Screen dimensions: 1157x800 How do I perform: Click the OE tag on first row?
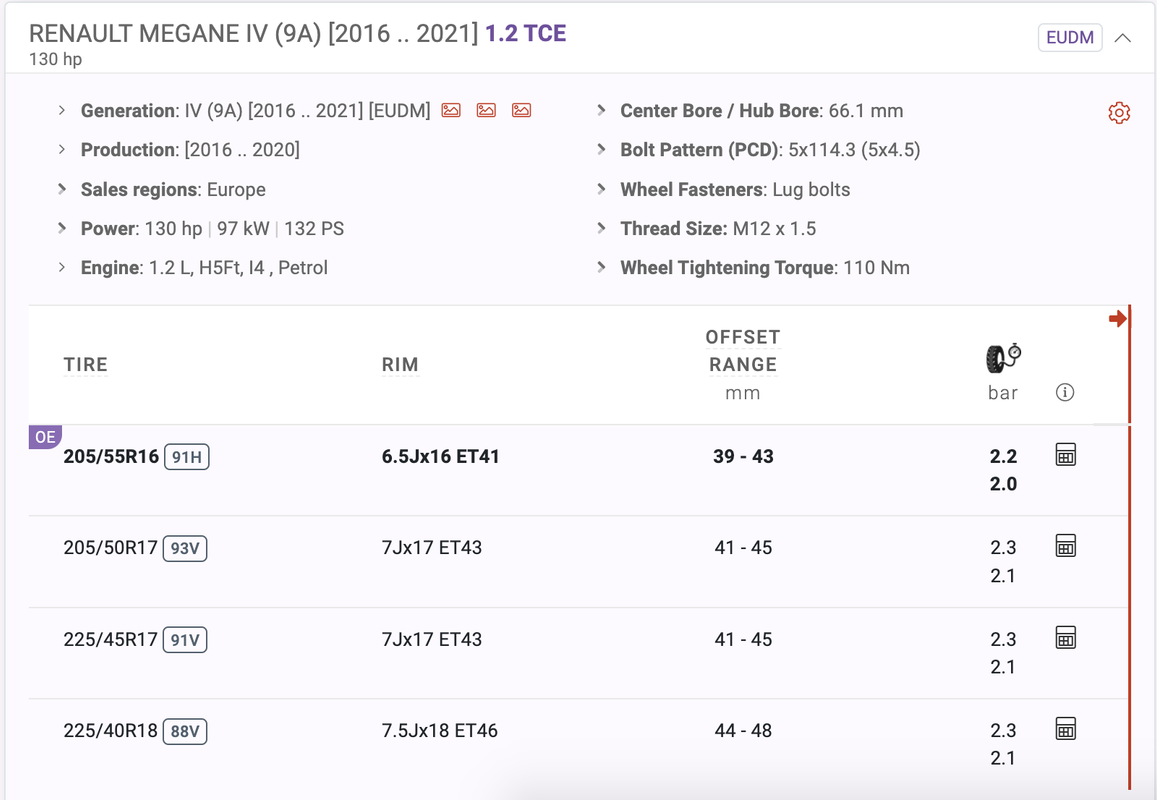[x=45, y=437]
